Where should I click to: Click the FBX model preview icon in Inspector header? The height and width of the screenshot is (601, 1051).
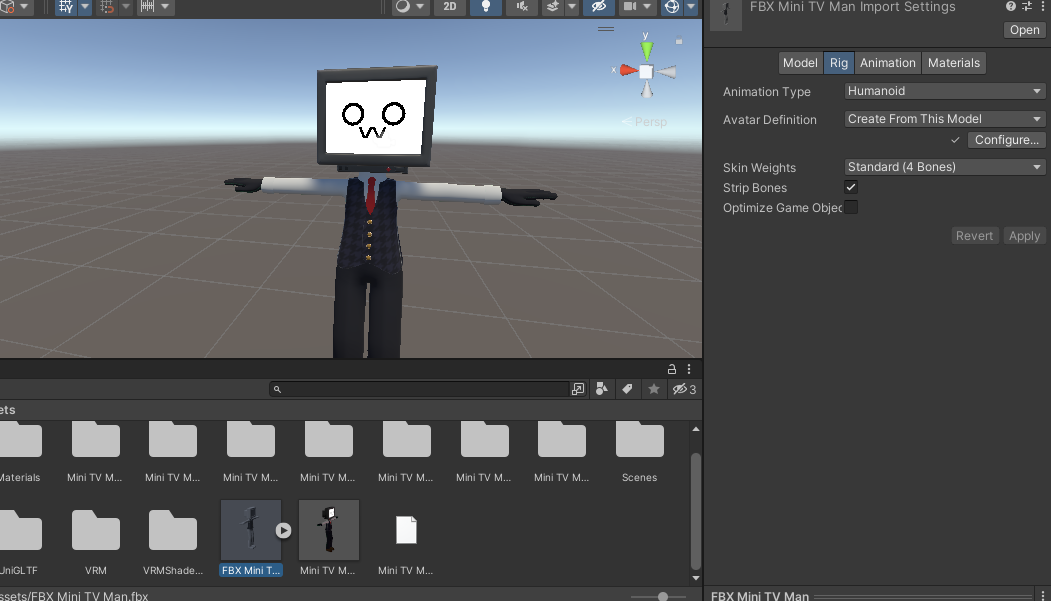point(726,13)
